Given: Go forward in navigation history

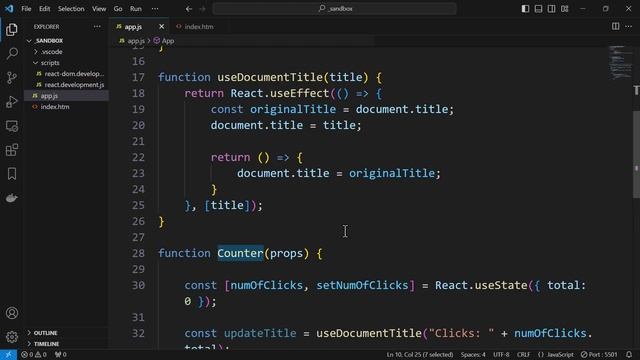Looking at the screenshot, I should tap(202, 9).
